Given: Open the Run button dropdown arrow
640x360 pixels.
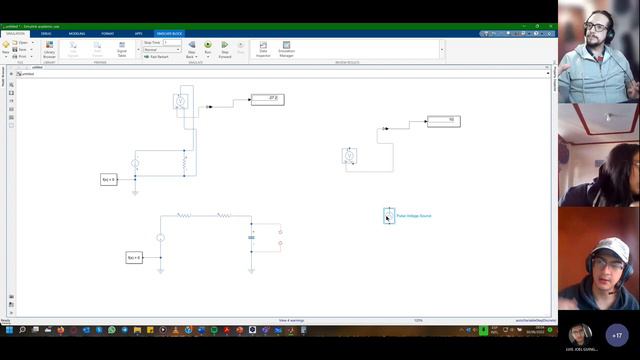Looking at the screenshot, I should (208, 57).
